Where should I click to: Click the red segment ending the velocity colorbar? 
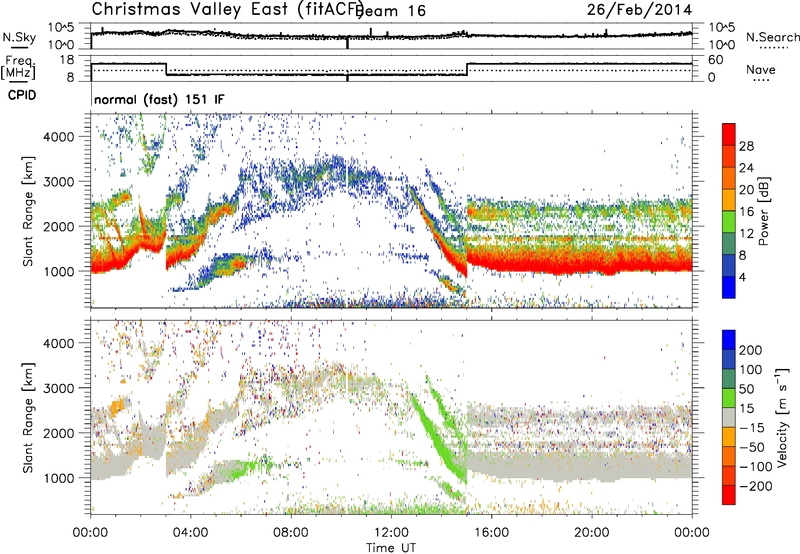coord(729,495)
